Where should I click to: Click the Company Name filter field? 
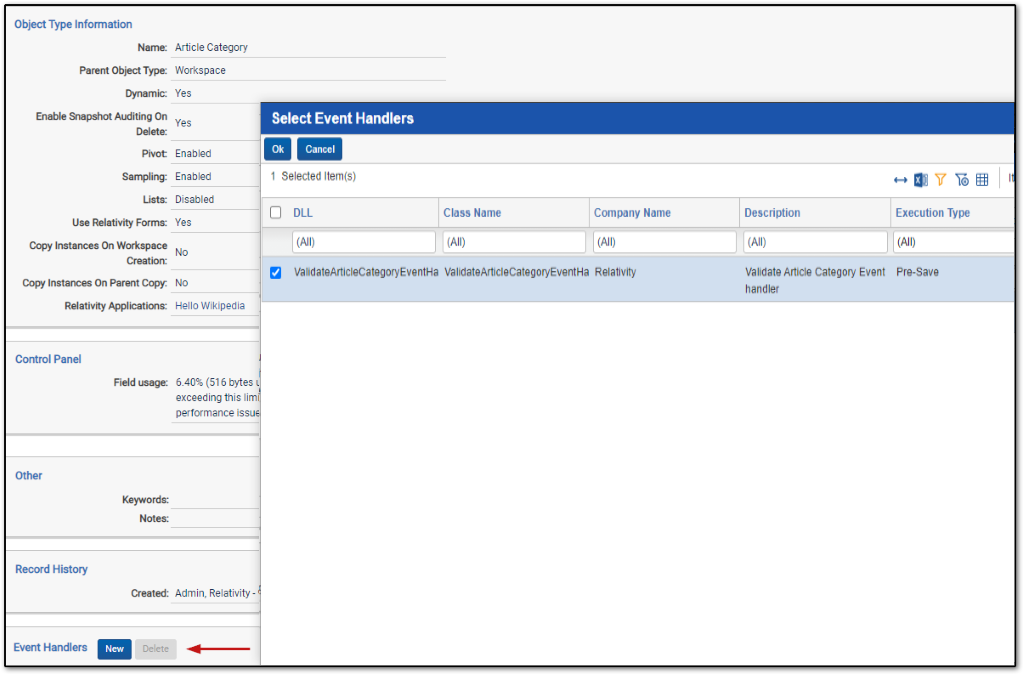click(664, 242)
